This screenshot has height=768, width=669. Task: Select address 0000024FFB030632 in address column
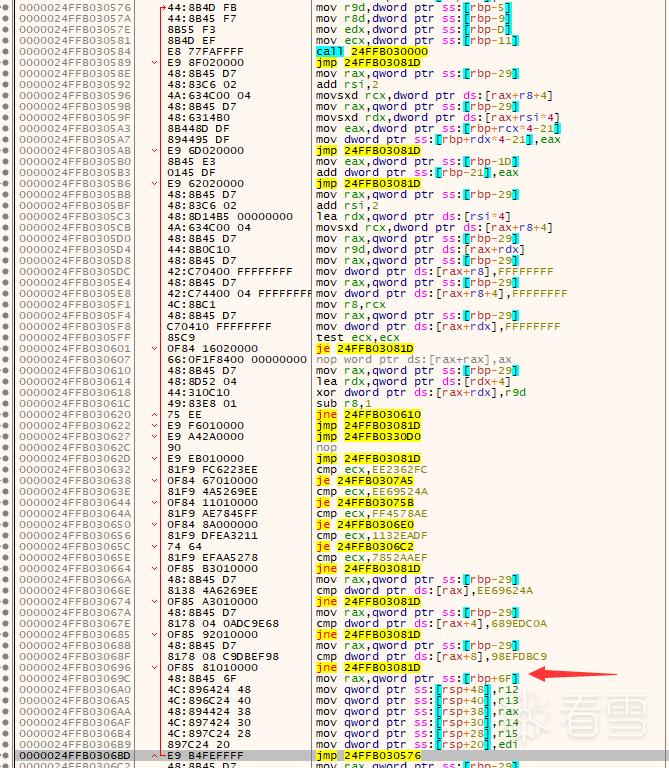click(75, 469)
